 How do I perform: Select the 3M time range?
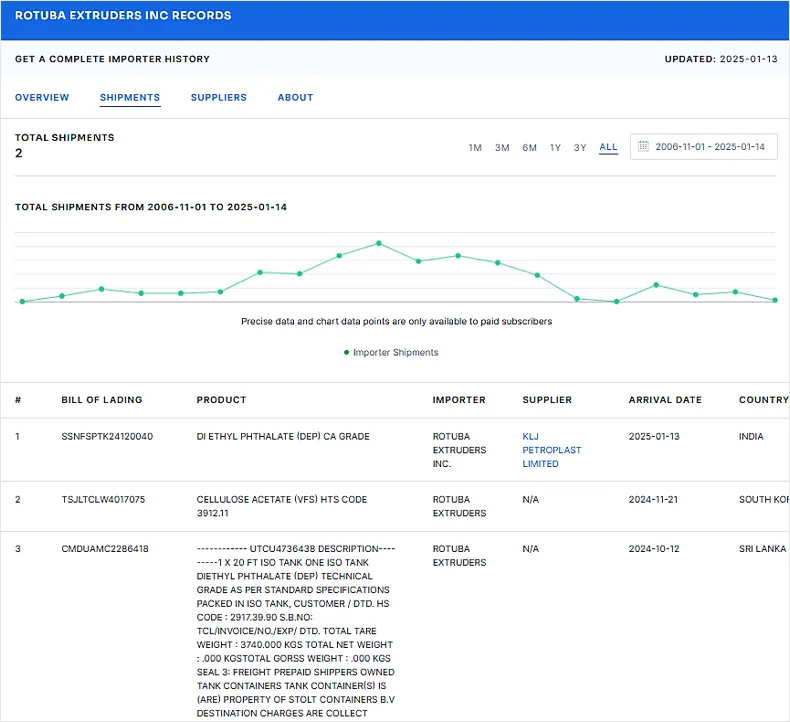[x=502, y=148]
